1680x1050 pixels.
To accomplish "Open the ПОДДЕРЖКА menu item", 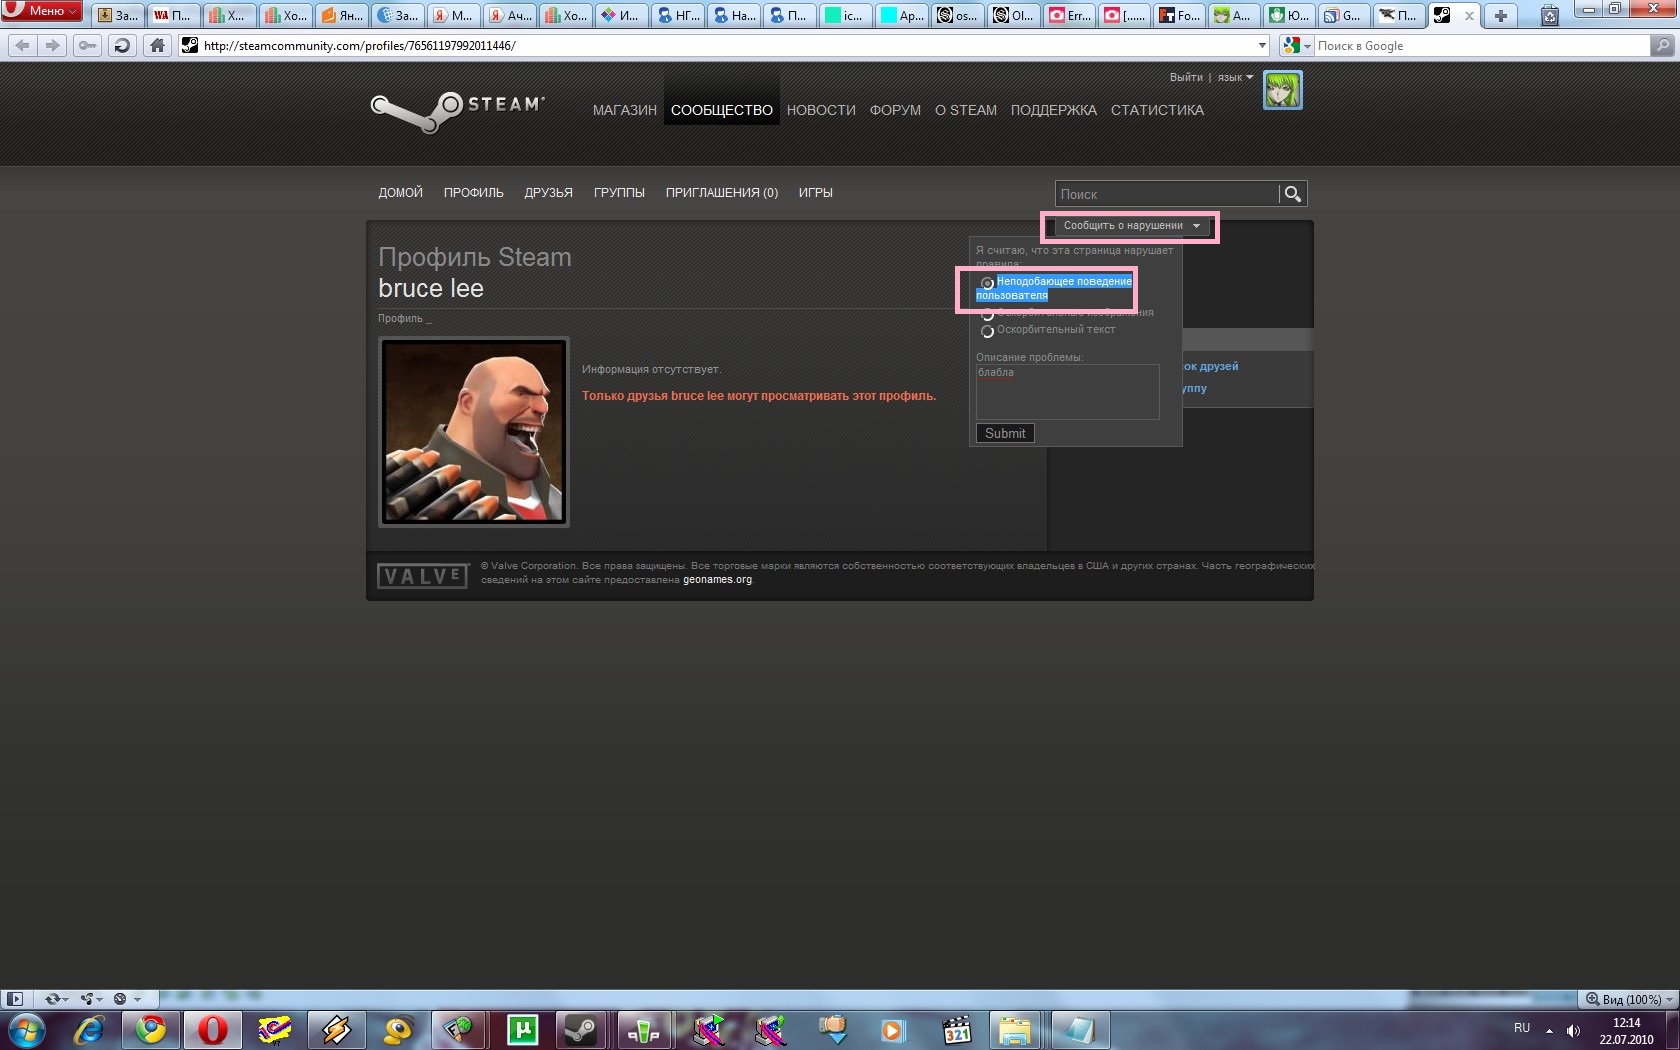I will 1054,110.
